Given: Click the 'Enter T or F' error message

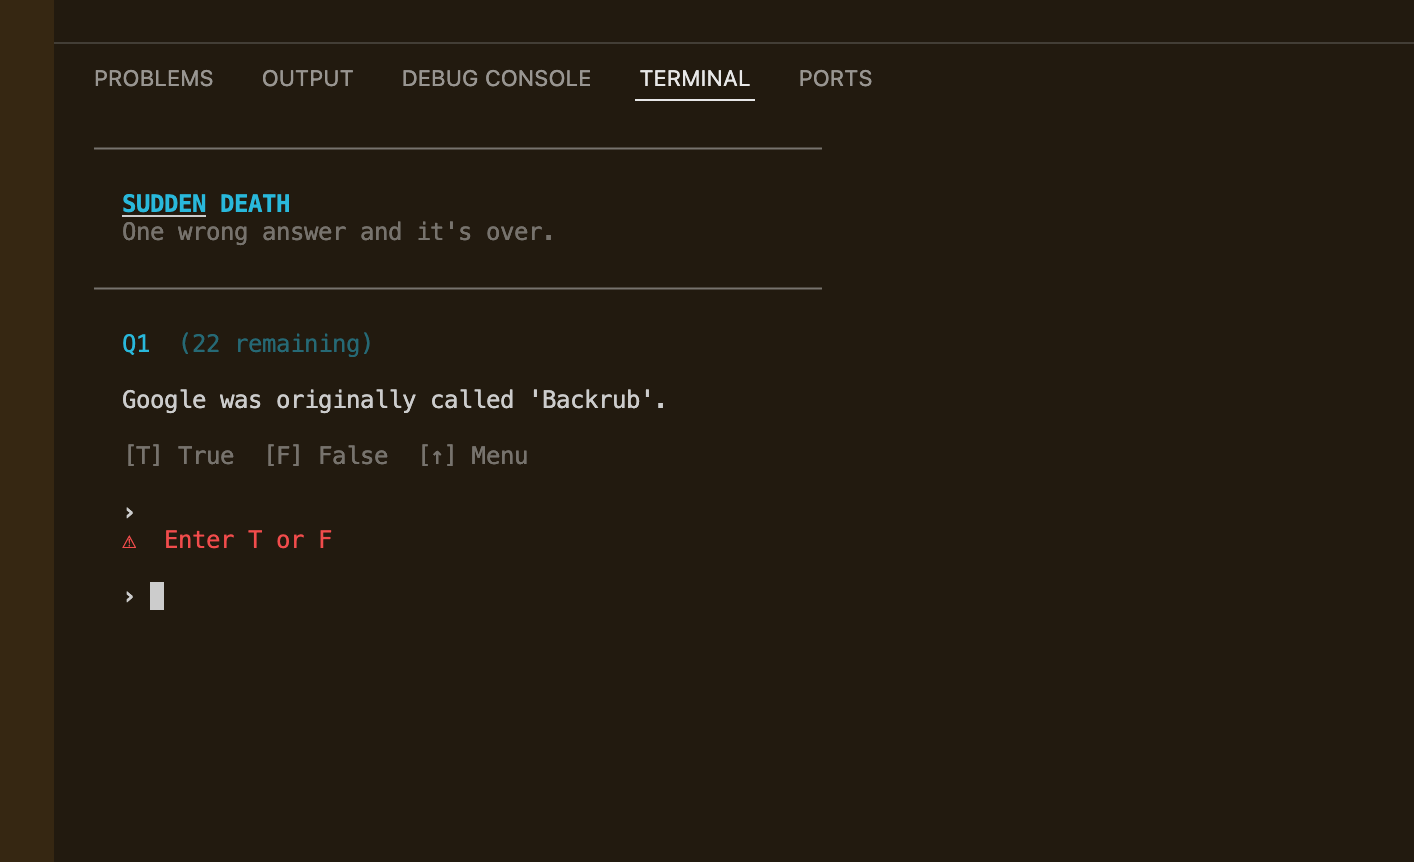Looking at the screenshot, I should point(248,540).
